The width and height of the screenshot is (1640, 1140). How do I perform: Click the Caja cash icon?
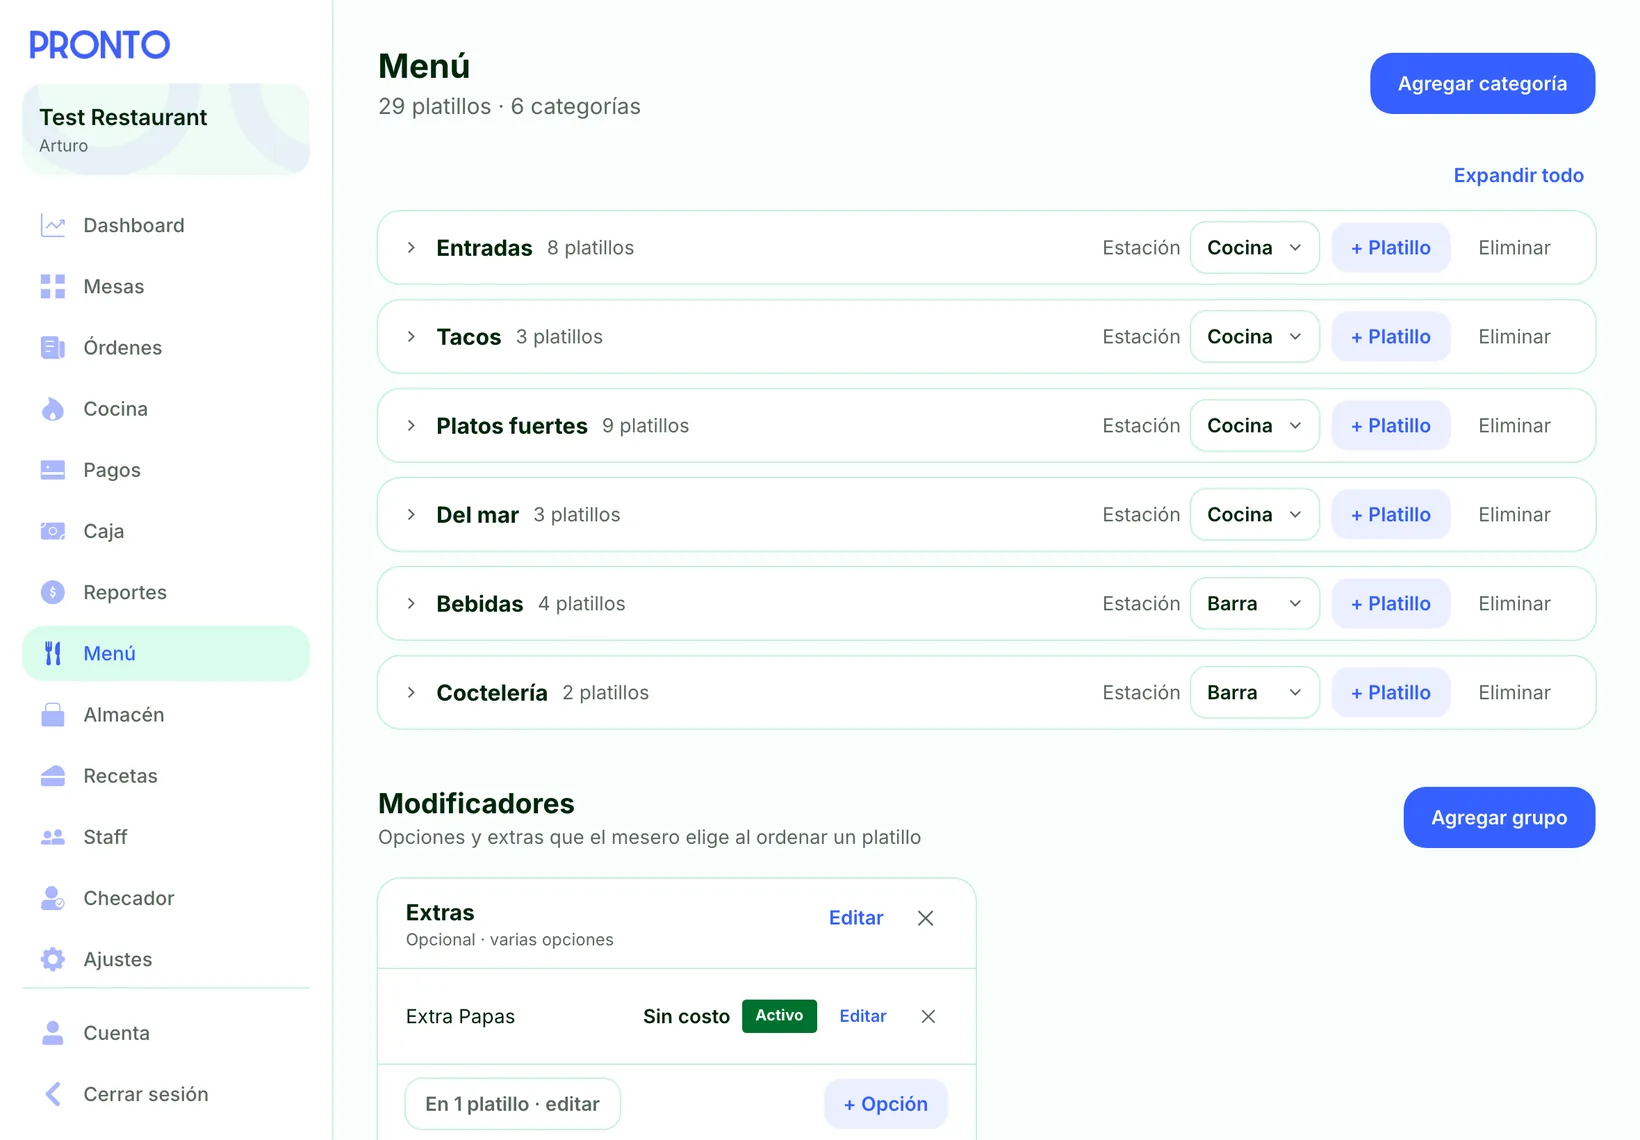pyautogui.click(x=53, y=531)
